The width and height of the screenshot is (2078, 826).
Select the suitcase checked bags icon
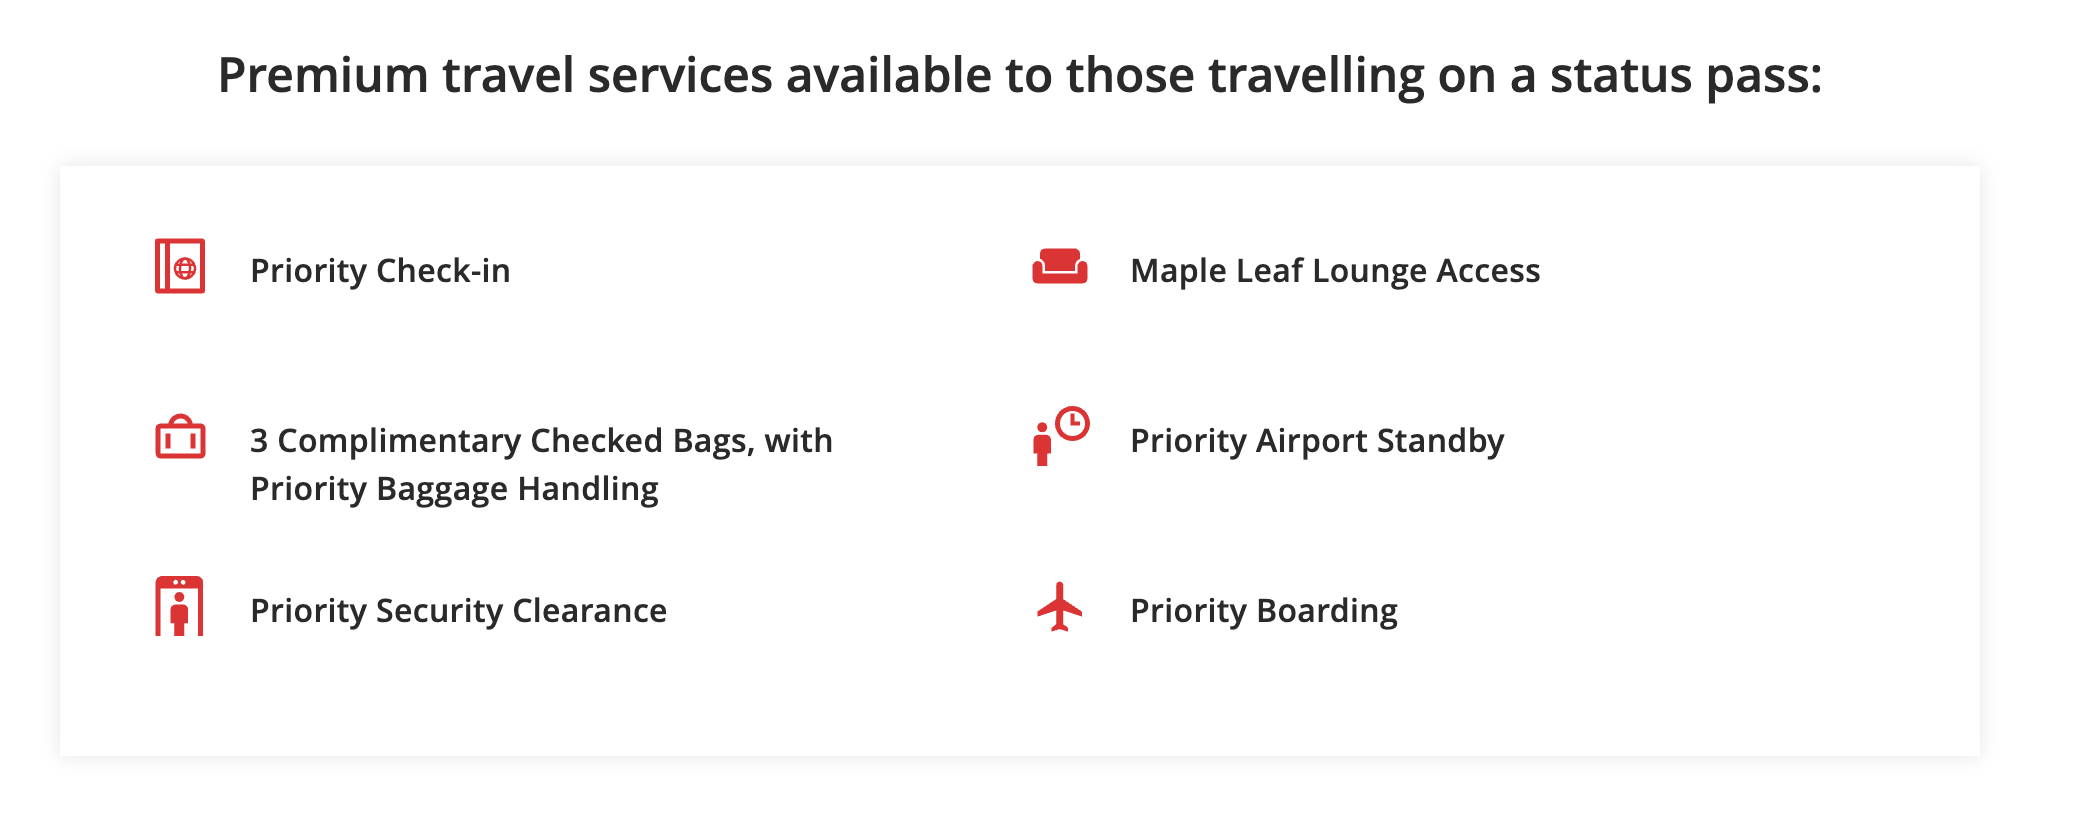click(180, 438)
